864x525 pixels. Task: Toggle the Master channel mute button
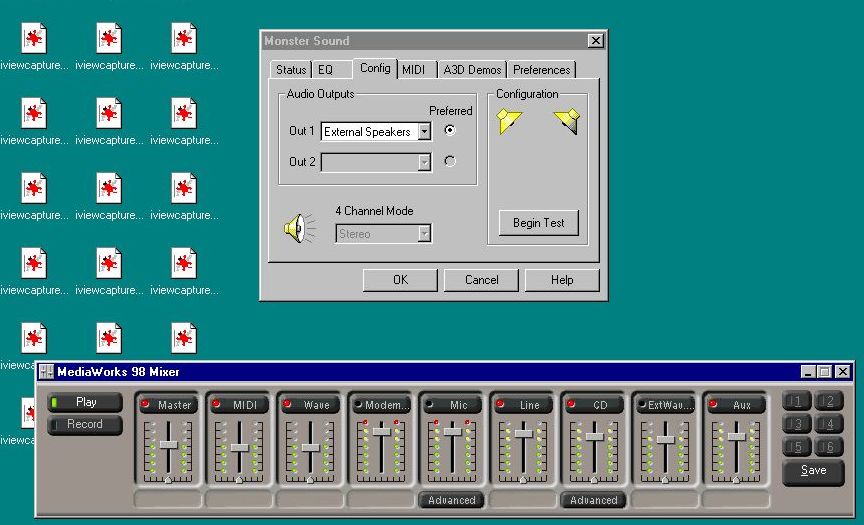[145, 404]
